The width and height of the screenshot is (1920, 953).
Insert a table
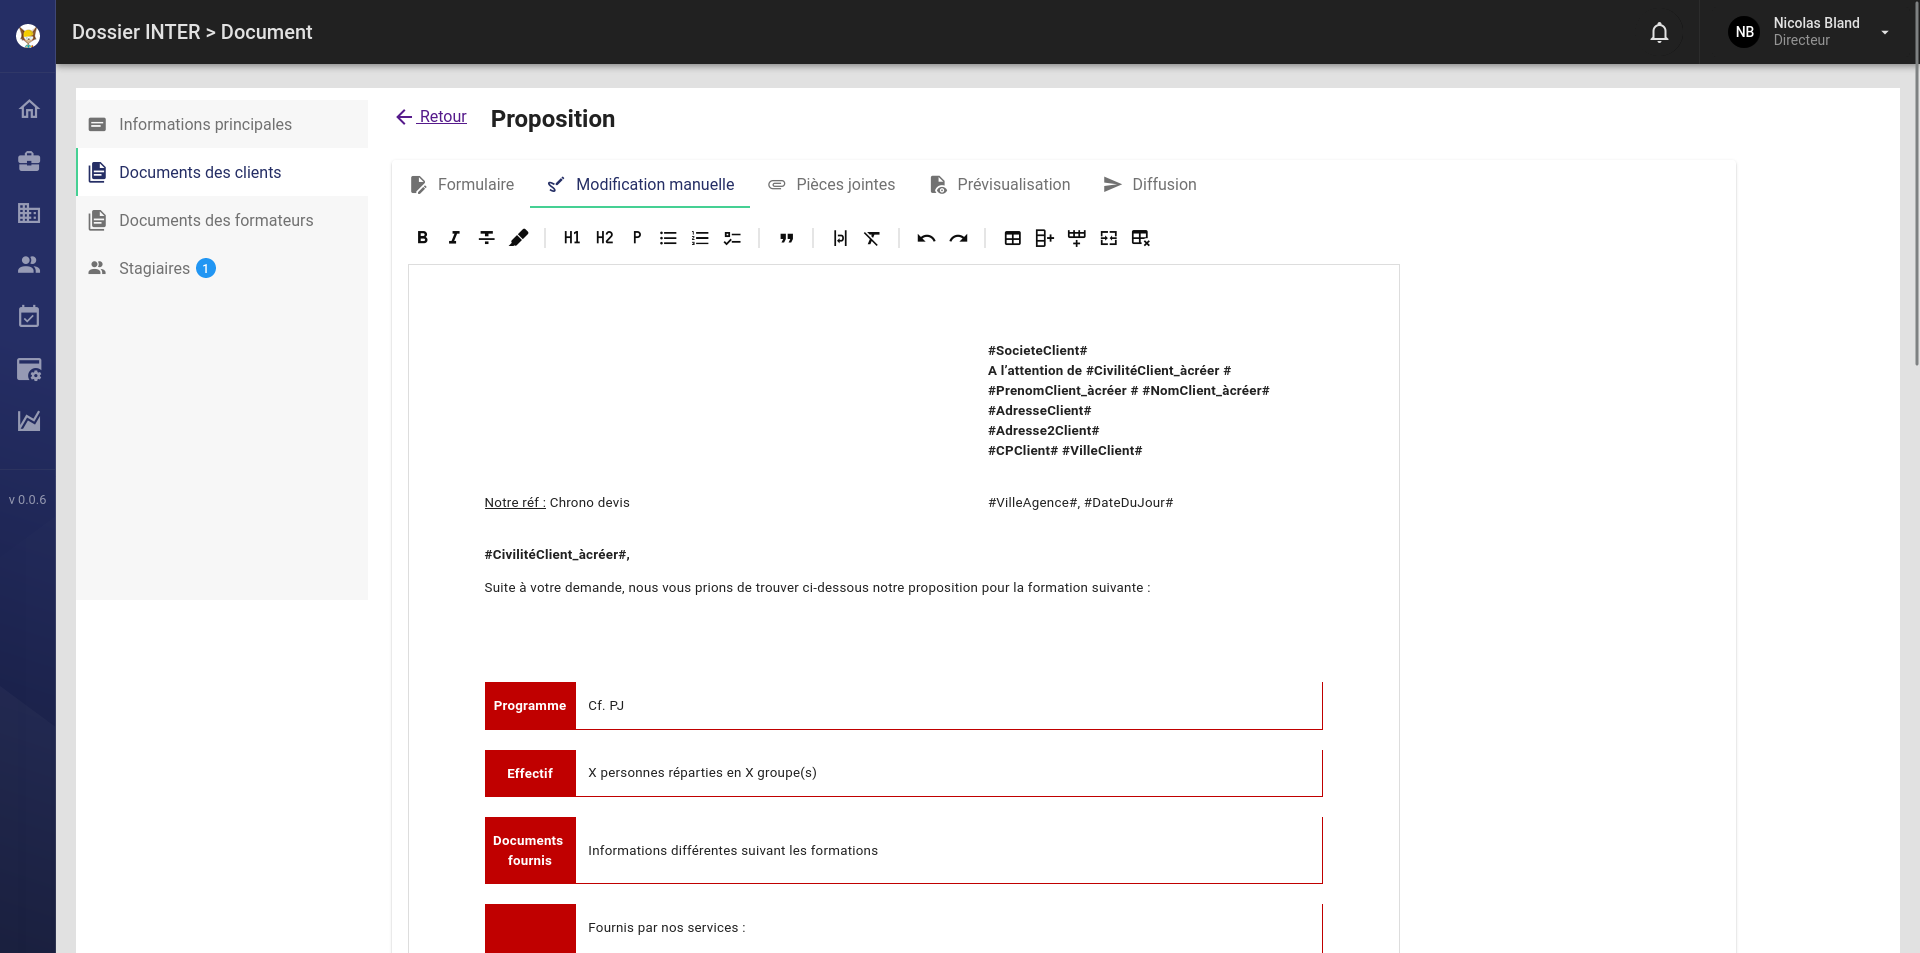point(1012,238)
